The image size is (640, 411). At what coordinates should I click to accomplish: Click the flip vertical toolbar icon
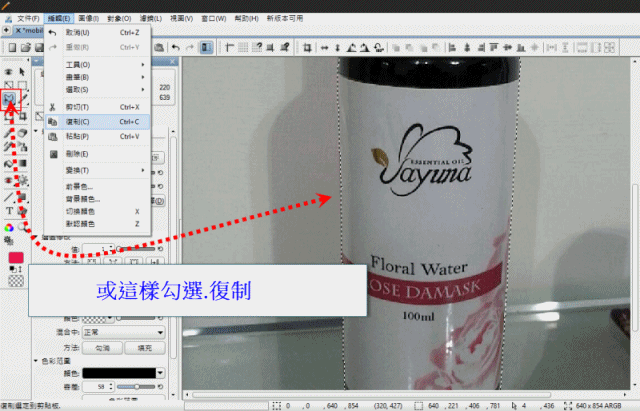click(x=338, y=48)
